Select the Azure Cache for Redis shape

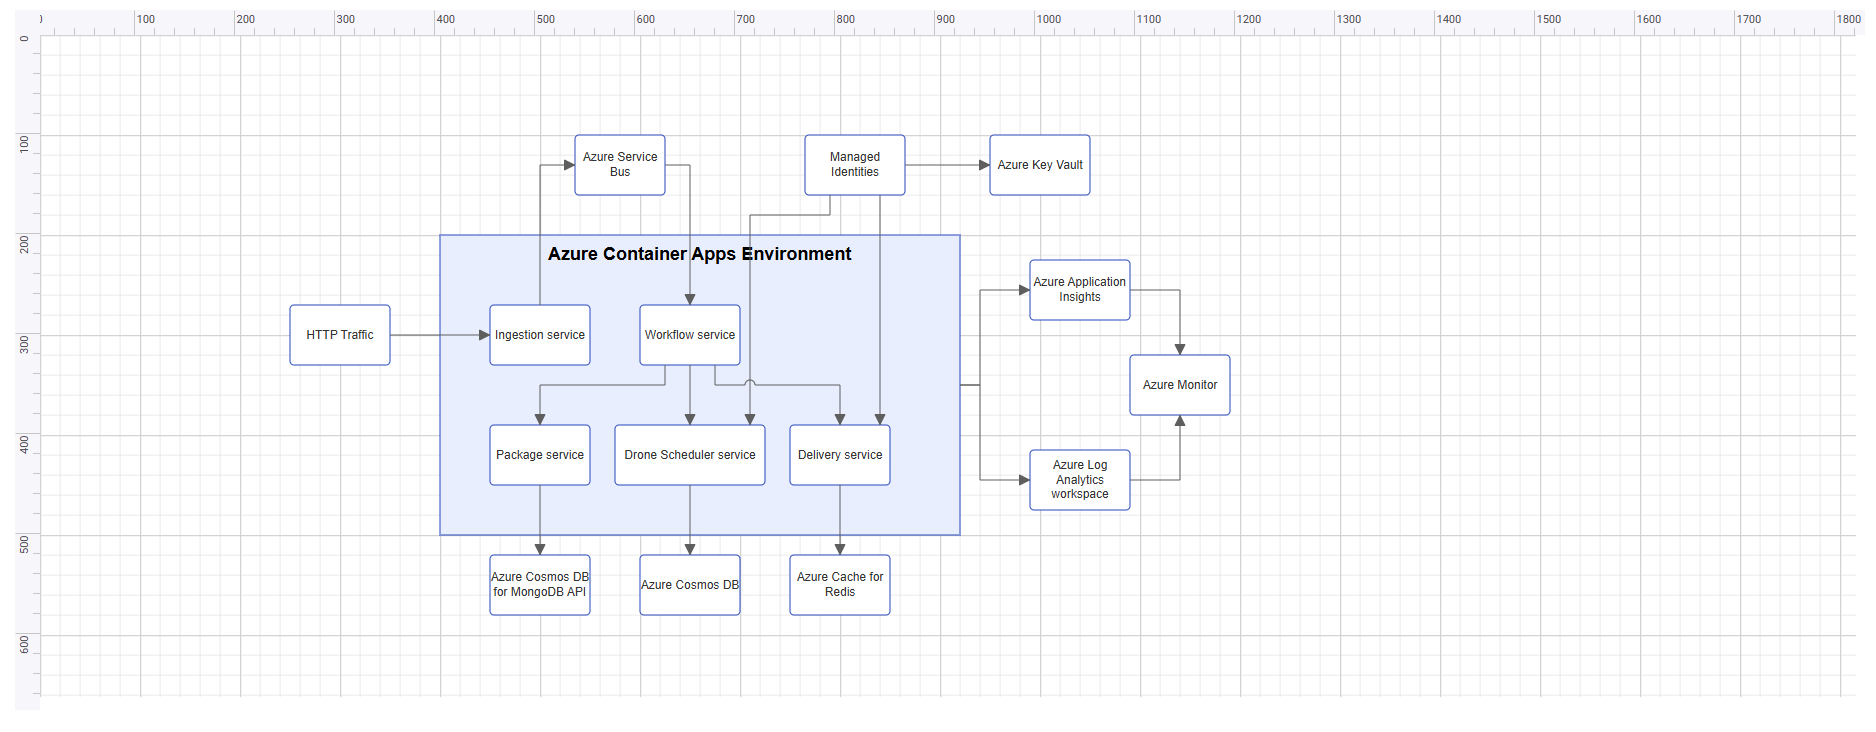pyautogui.click(x=840, y=585)
